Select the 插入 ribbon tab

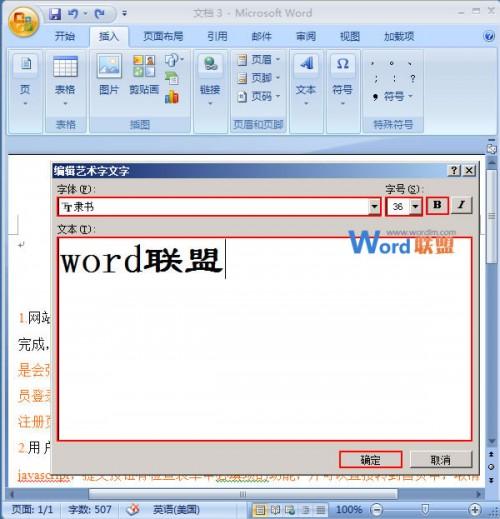coord(109,36)
